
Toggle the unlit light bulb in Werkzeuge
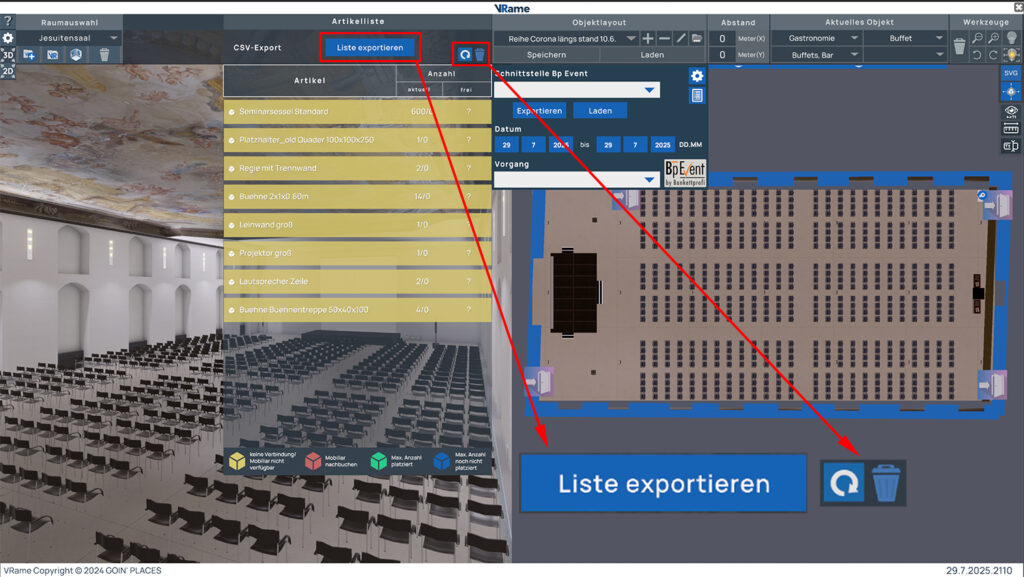[x=1012, y=39]
